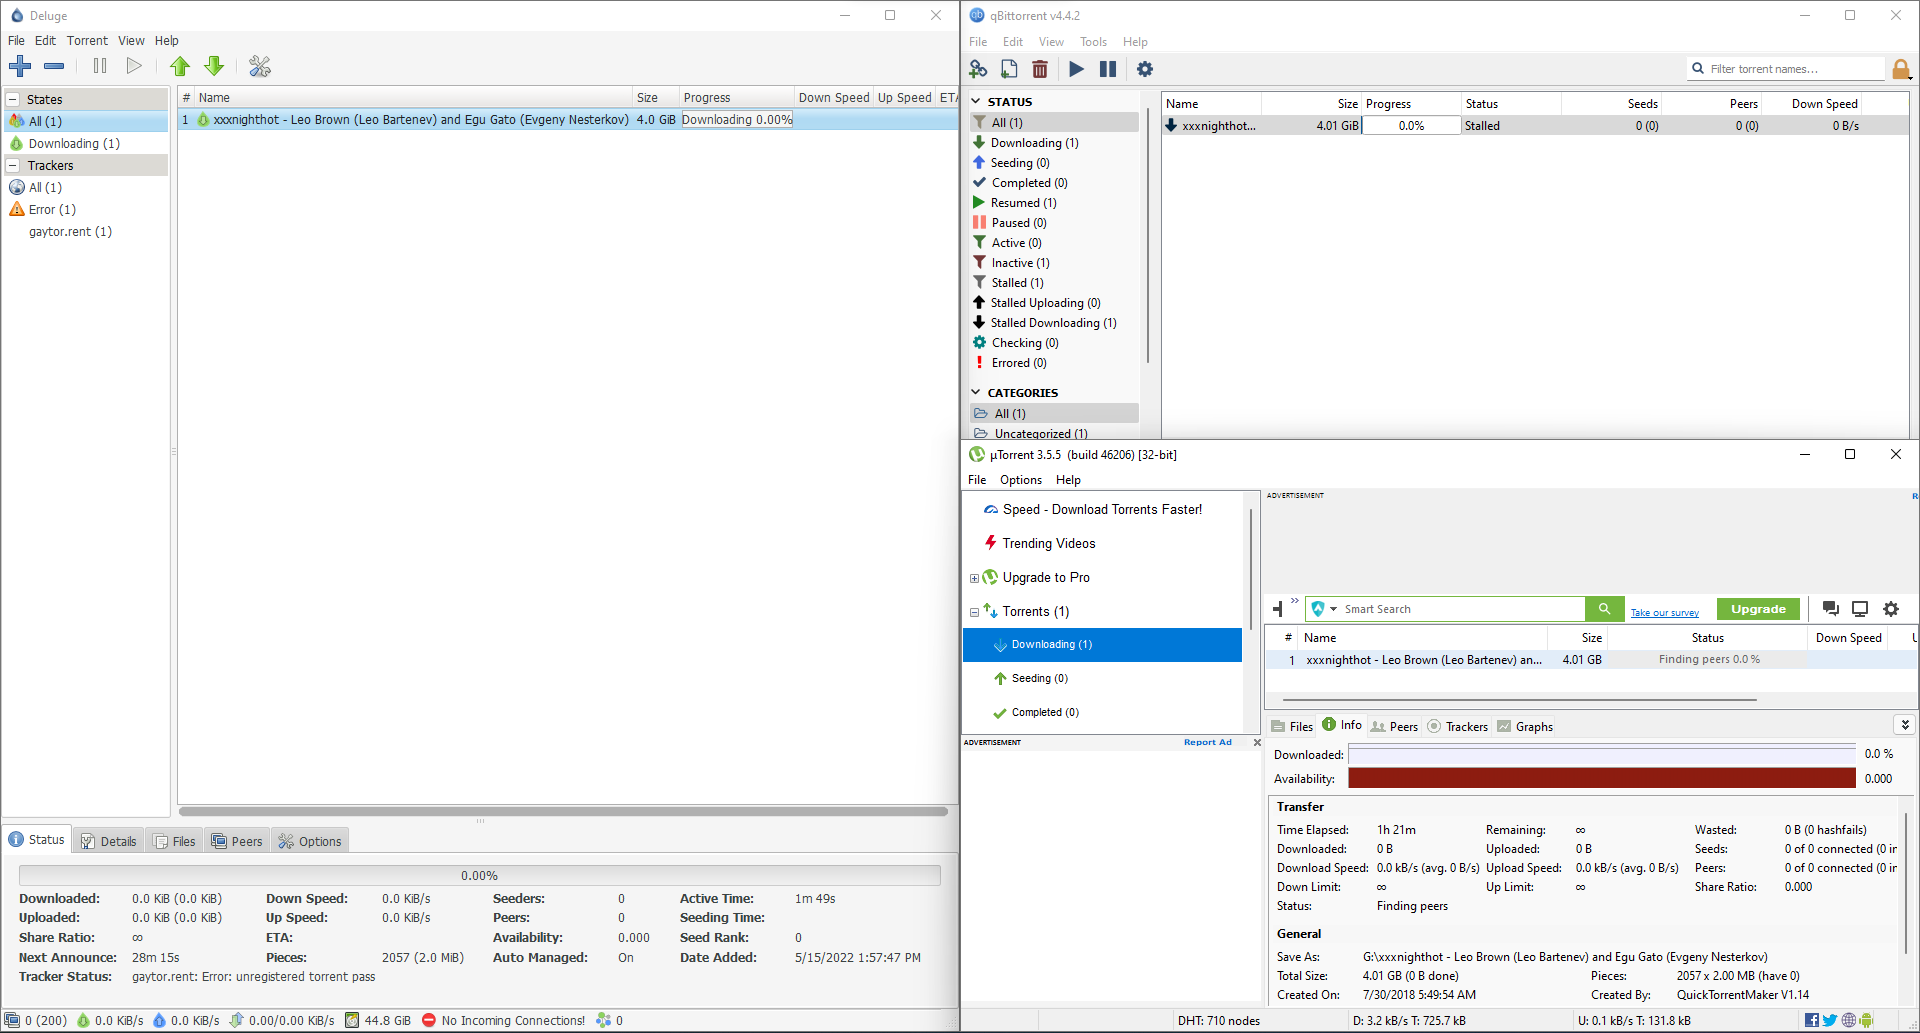Expand the Upgrade to Pro tree item
Screen dimensions: 1920x1033
point(974,578)
